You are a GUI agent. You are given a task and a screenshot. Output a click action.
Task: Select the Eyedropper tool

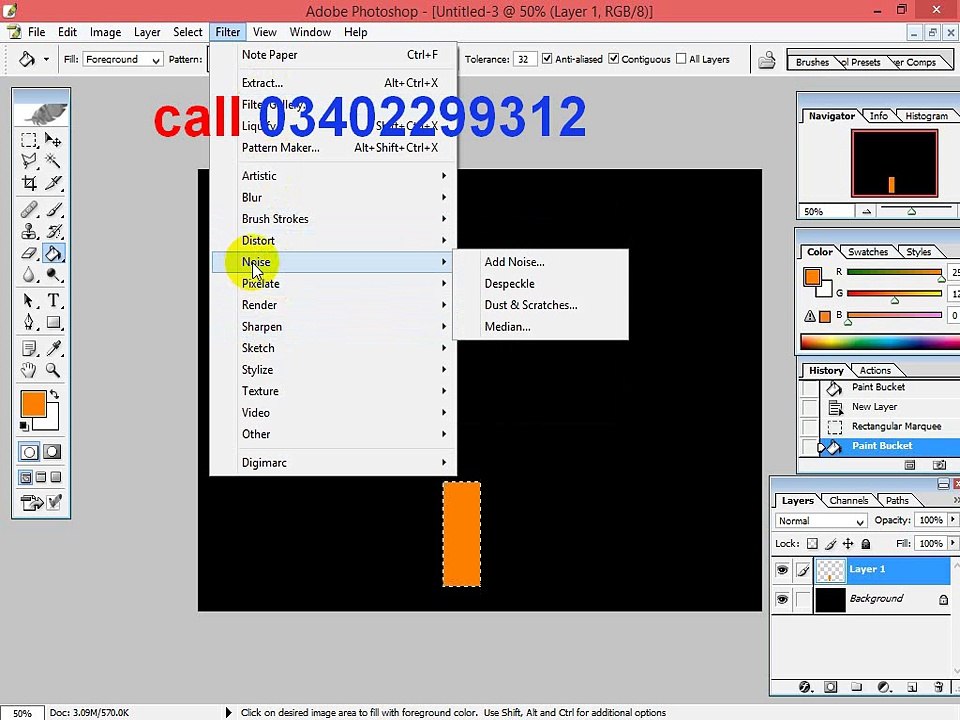click(x=53, y=348)
